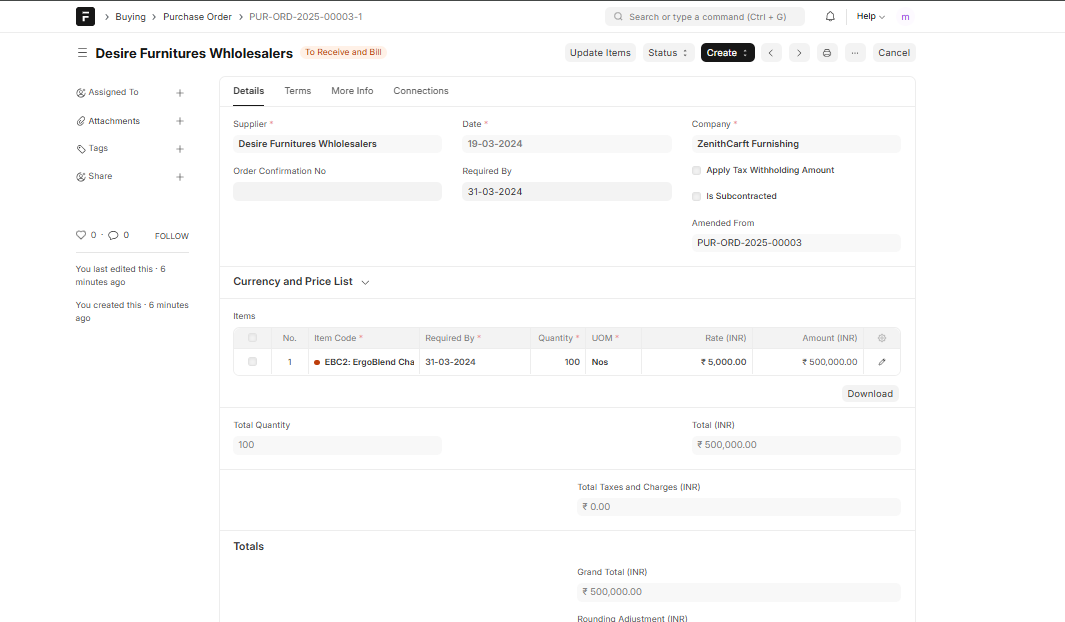Expand Currency and Price List section
The height and width of the screenshot is (622, 1065).
coord(301,282)
